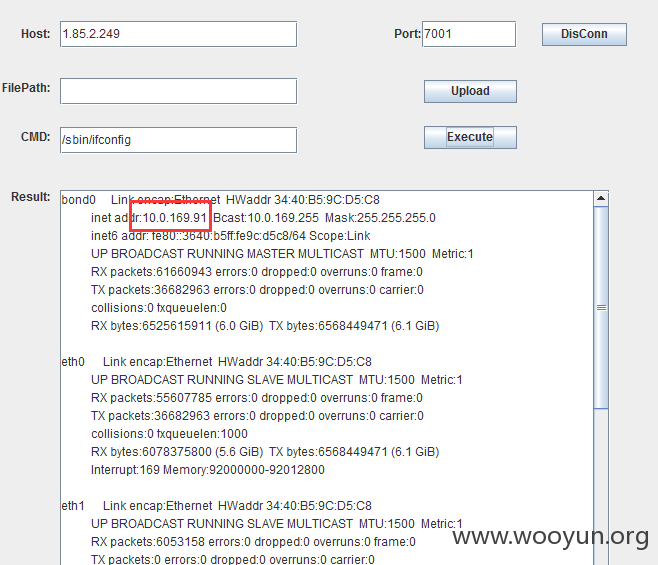Click the Result scrollbar thumb
This screenshot has width=658, height=565.
601,307
